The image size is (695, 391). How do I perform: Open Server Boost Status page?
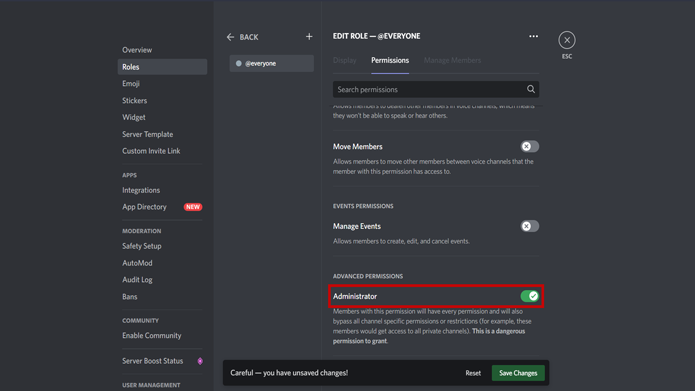coord(162,361)
